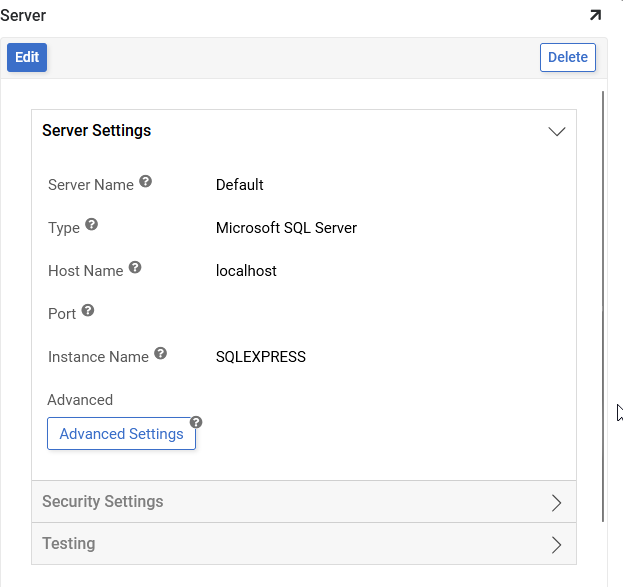Screen dimensions: 623x587
Task: Select the Security Settings header label
Action: click(102, 502)
